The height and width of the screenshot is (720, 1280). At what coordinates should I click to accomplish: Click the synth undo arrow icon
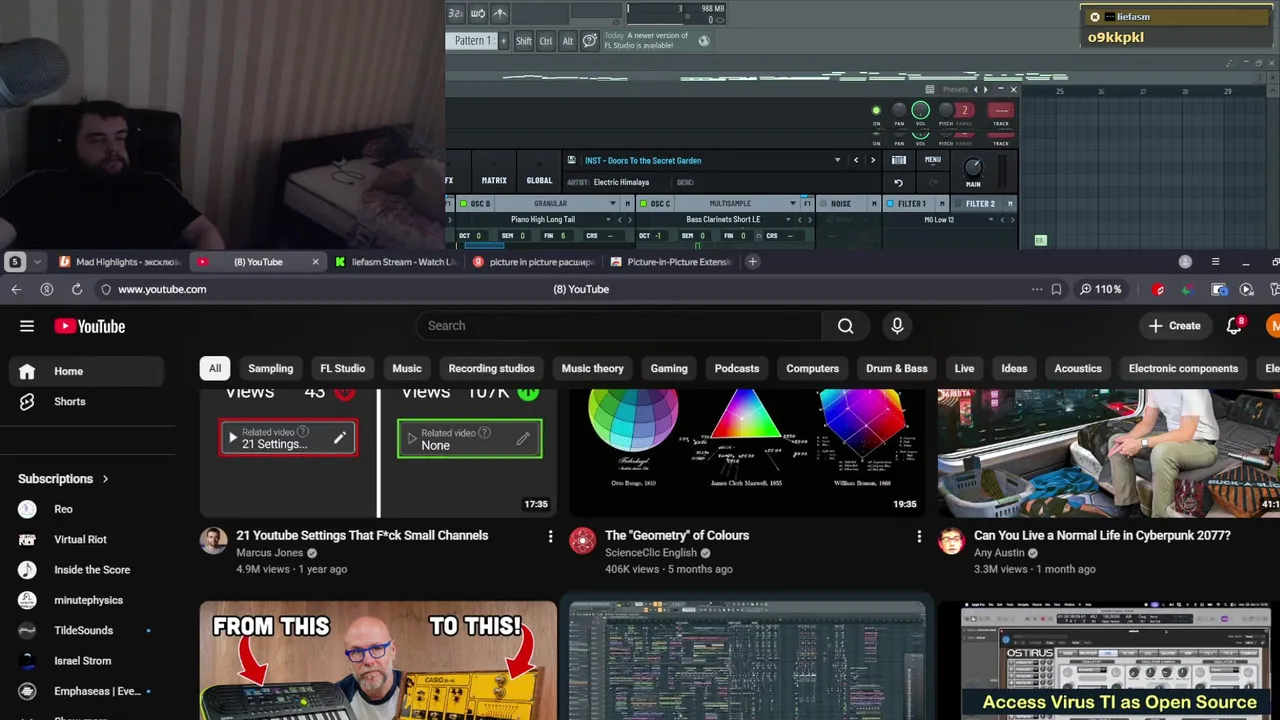click(898, 183)
